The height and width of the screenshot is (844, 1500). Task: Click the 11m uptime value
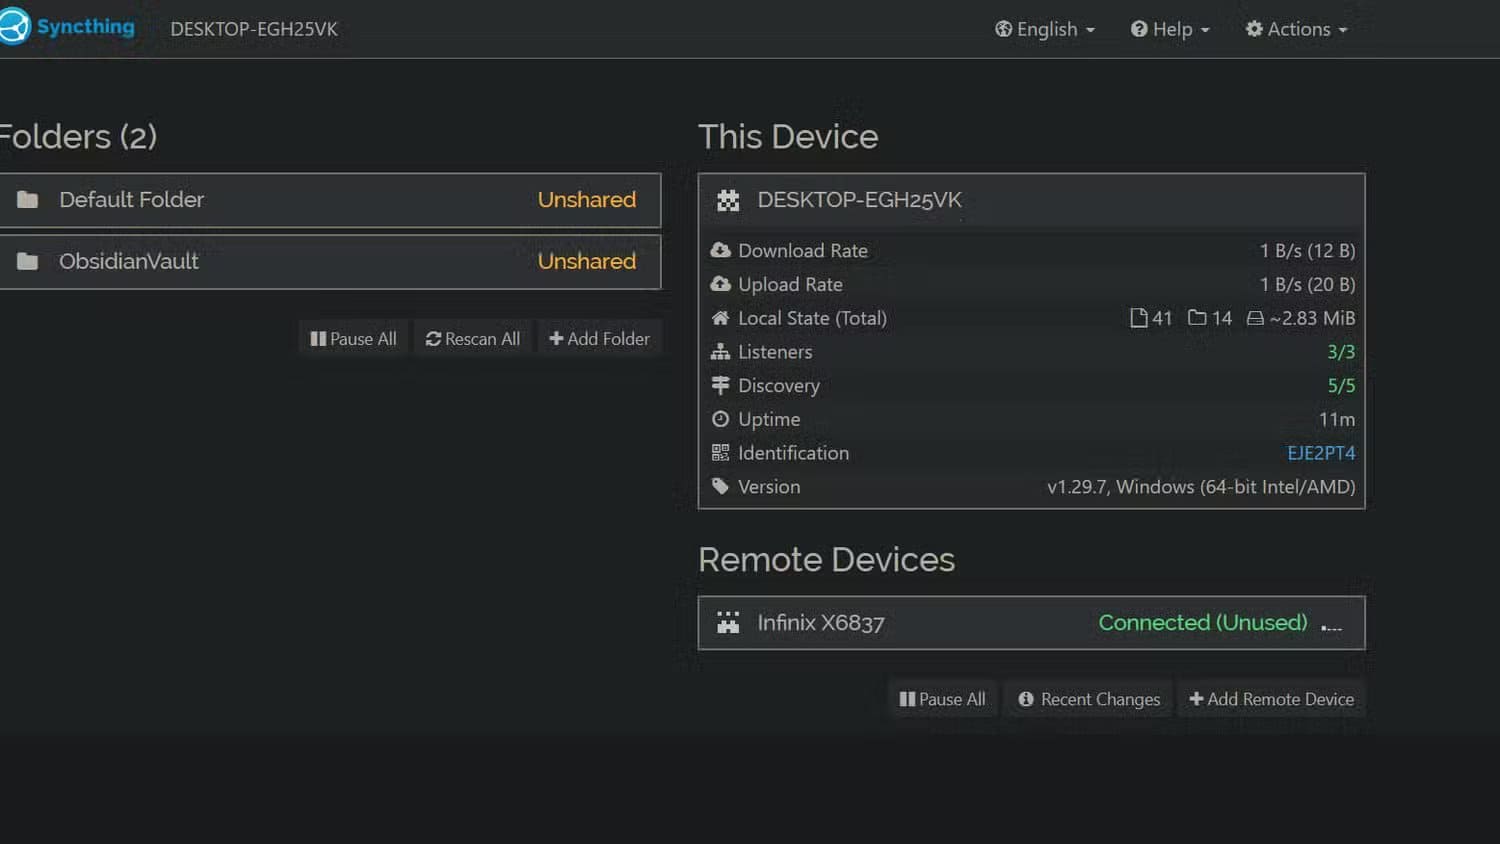click(x=1337, y=419)
